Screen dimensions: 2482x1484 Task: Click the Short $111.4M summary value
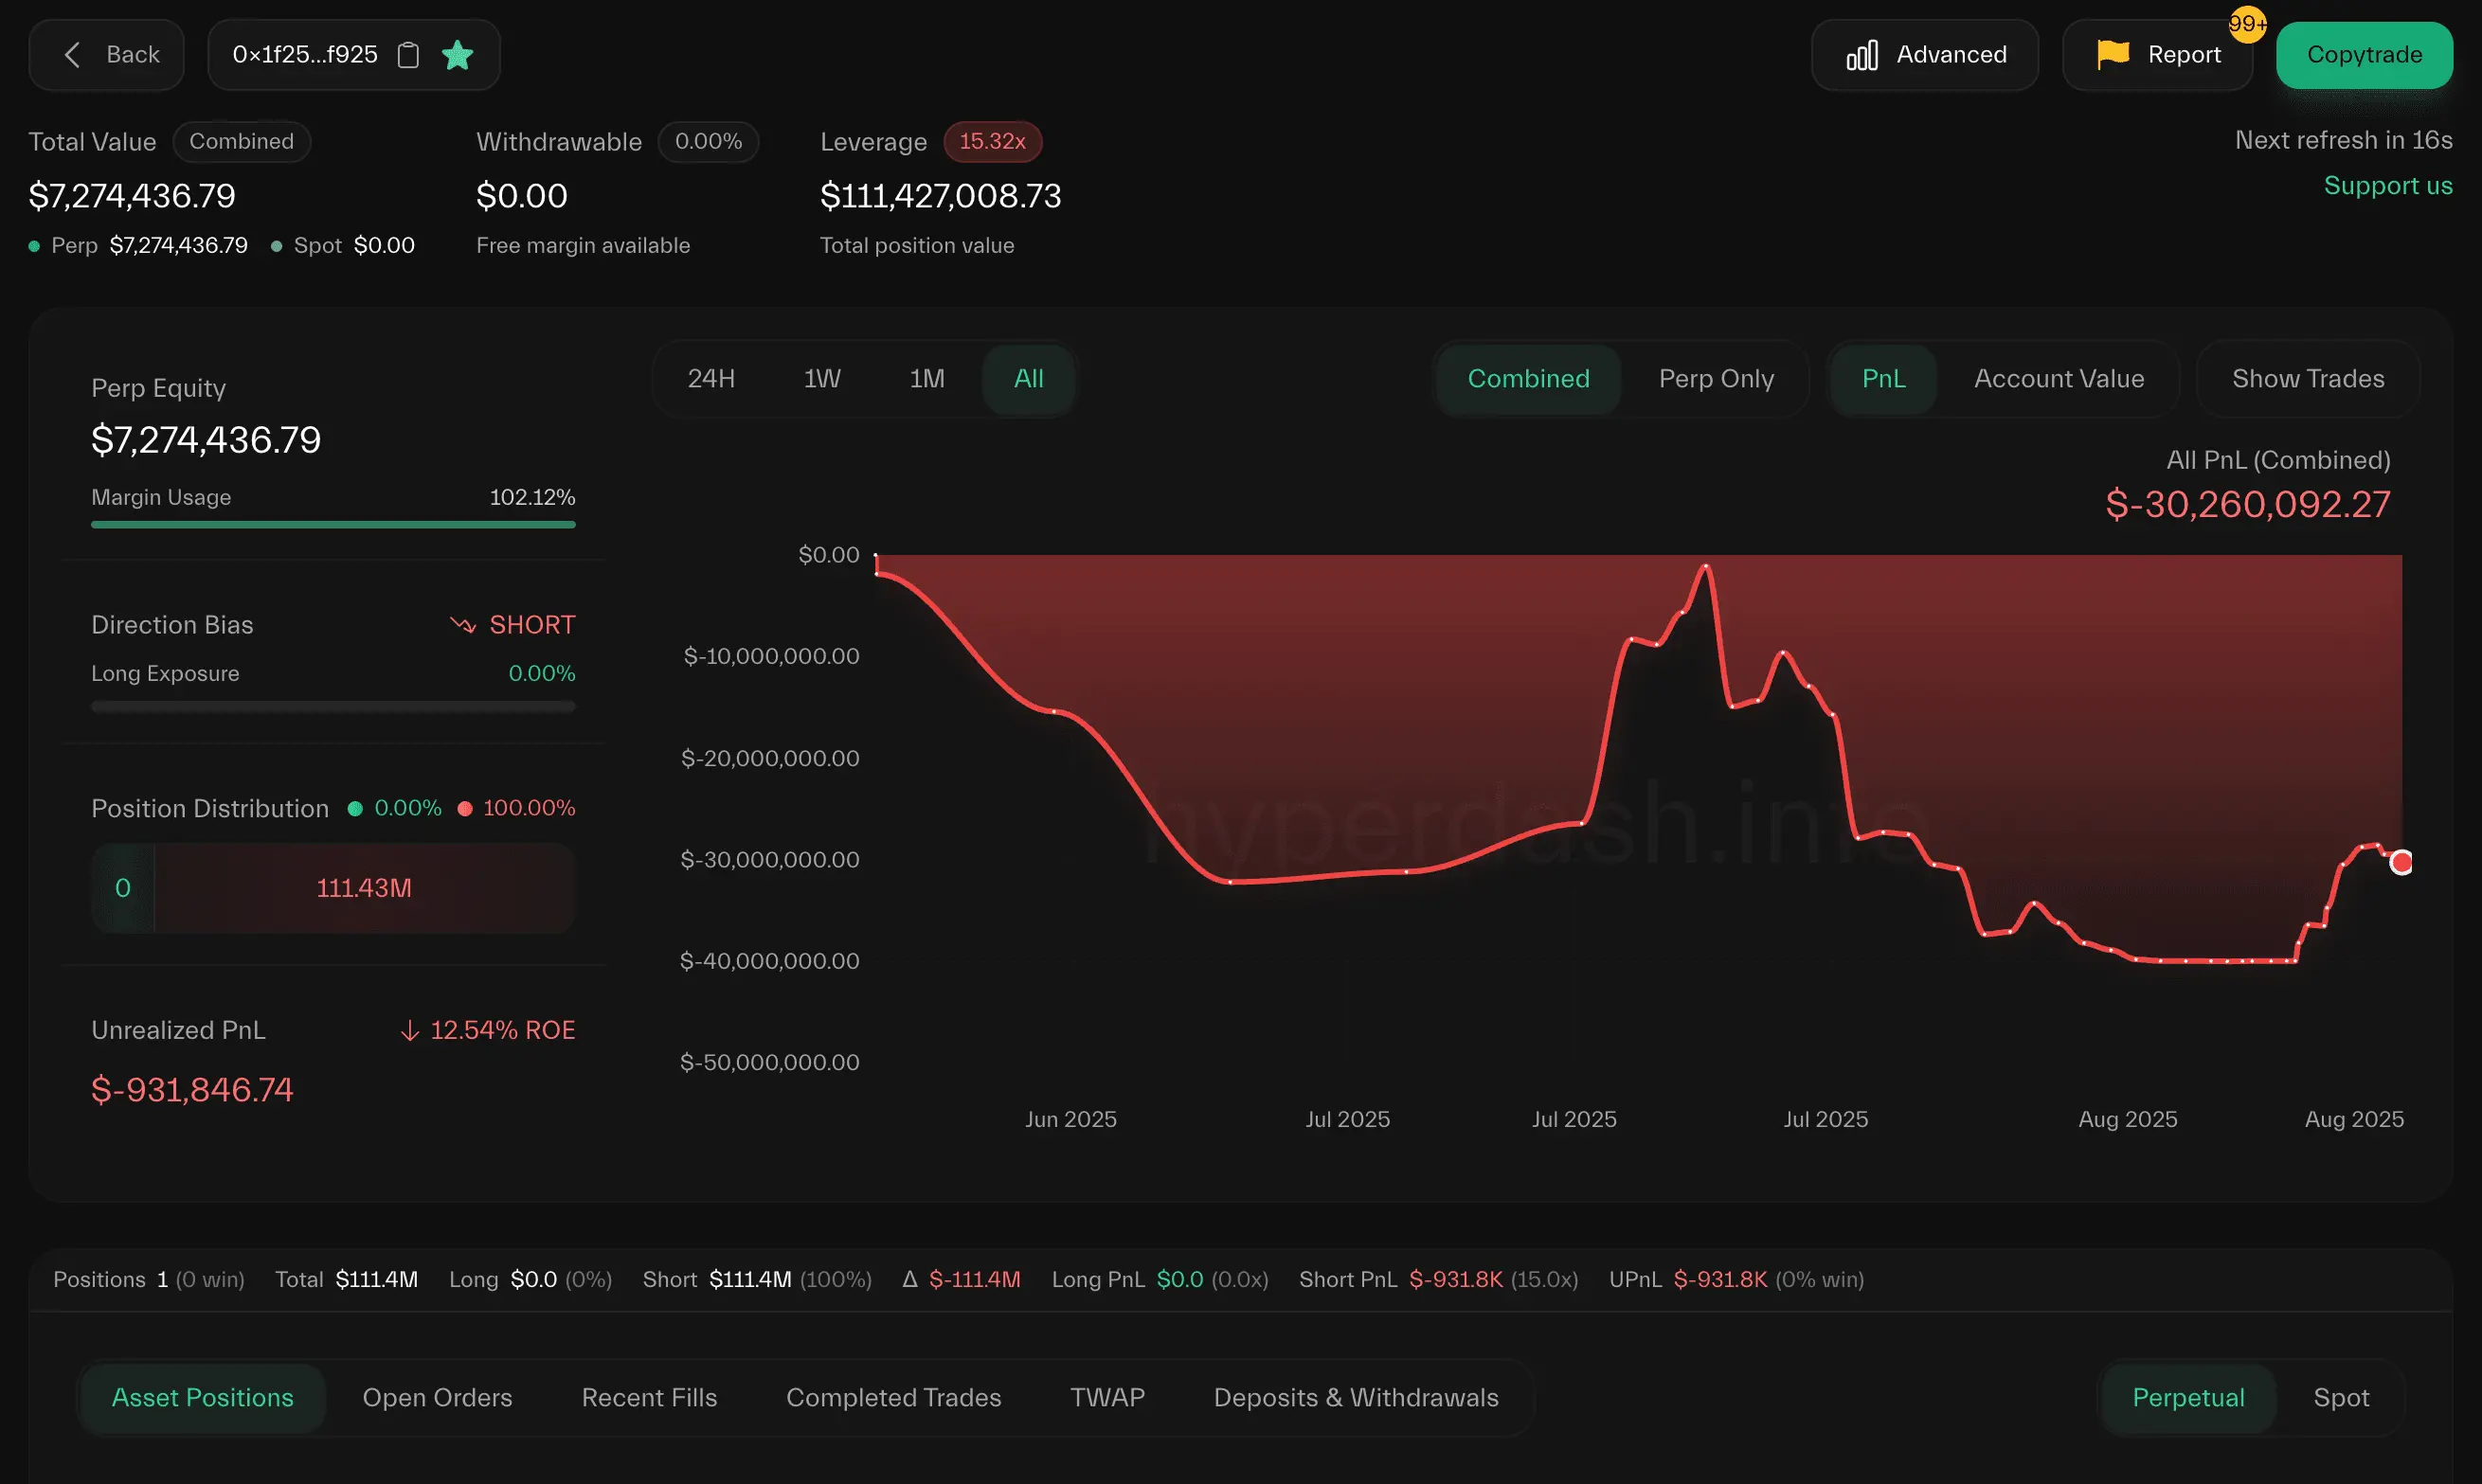751,1280
